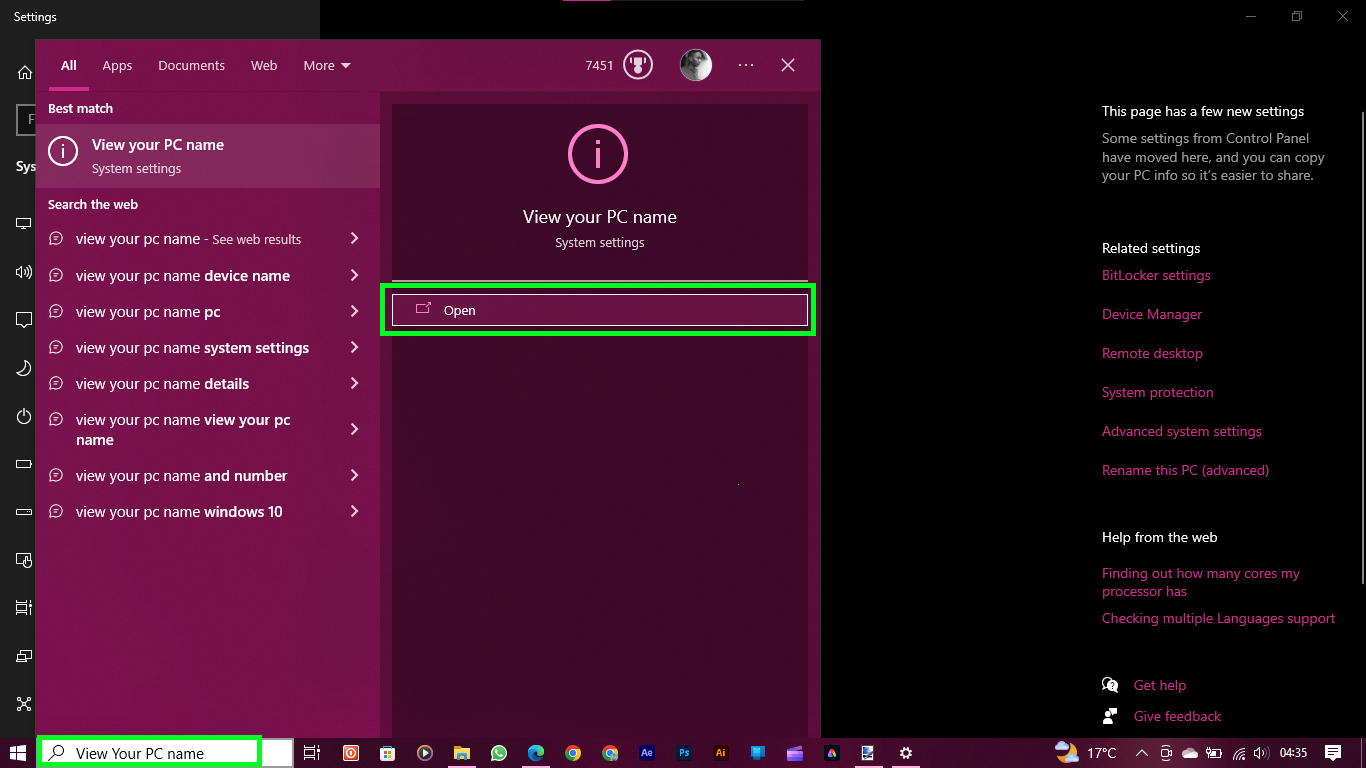Switch to the Apps search filter
The height and width of the screenshot is (768, 1366).
(x=117, y=65)
